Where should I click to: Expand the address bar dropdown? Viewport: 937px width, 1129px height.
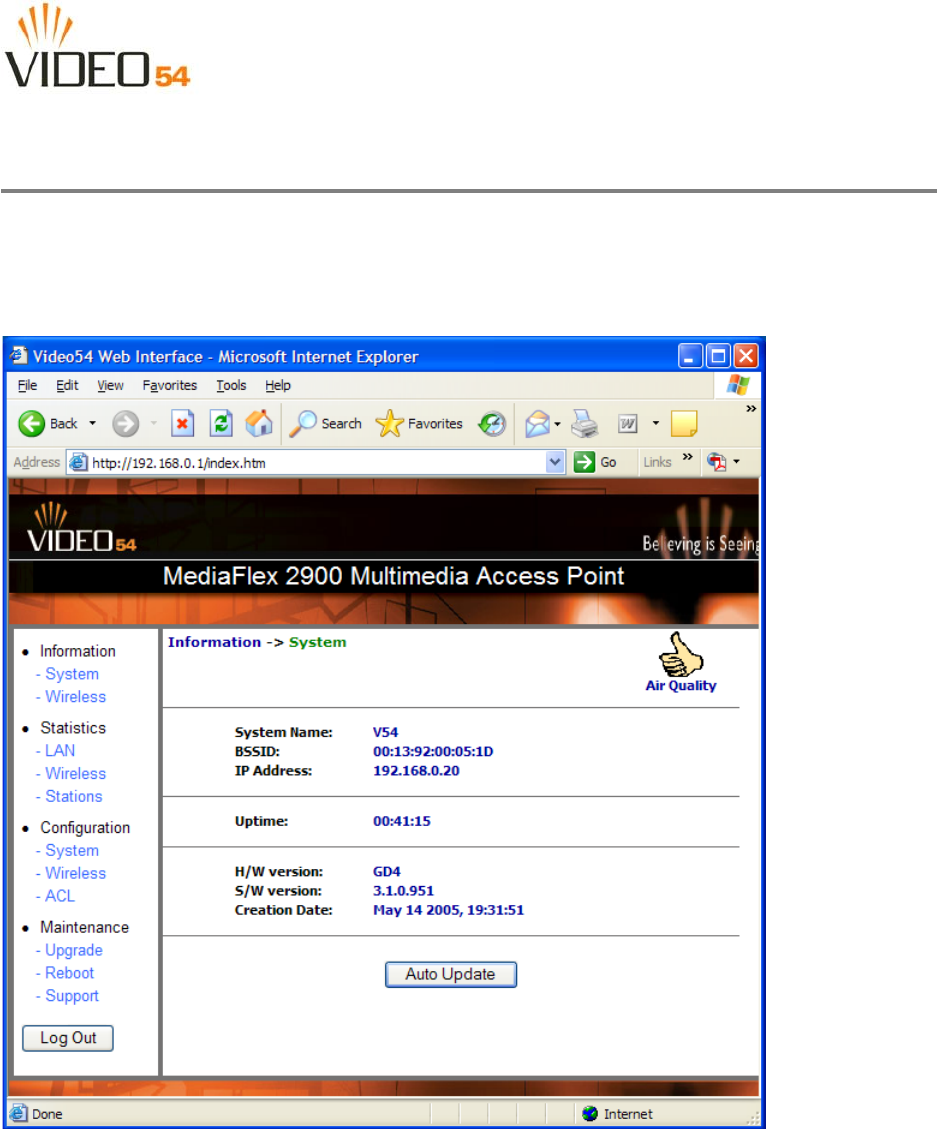tap(555, 462)
